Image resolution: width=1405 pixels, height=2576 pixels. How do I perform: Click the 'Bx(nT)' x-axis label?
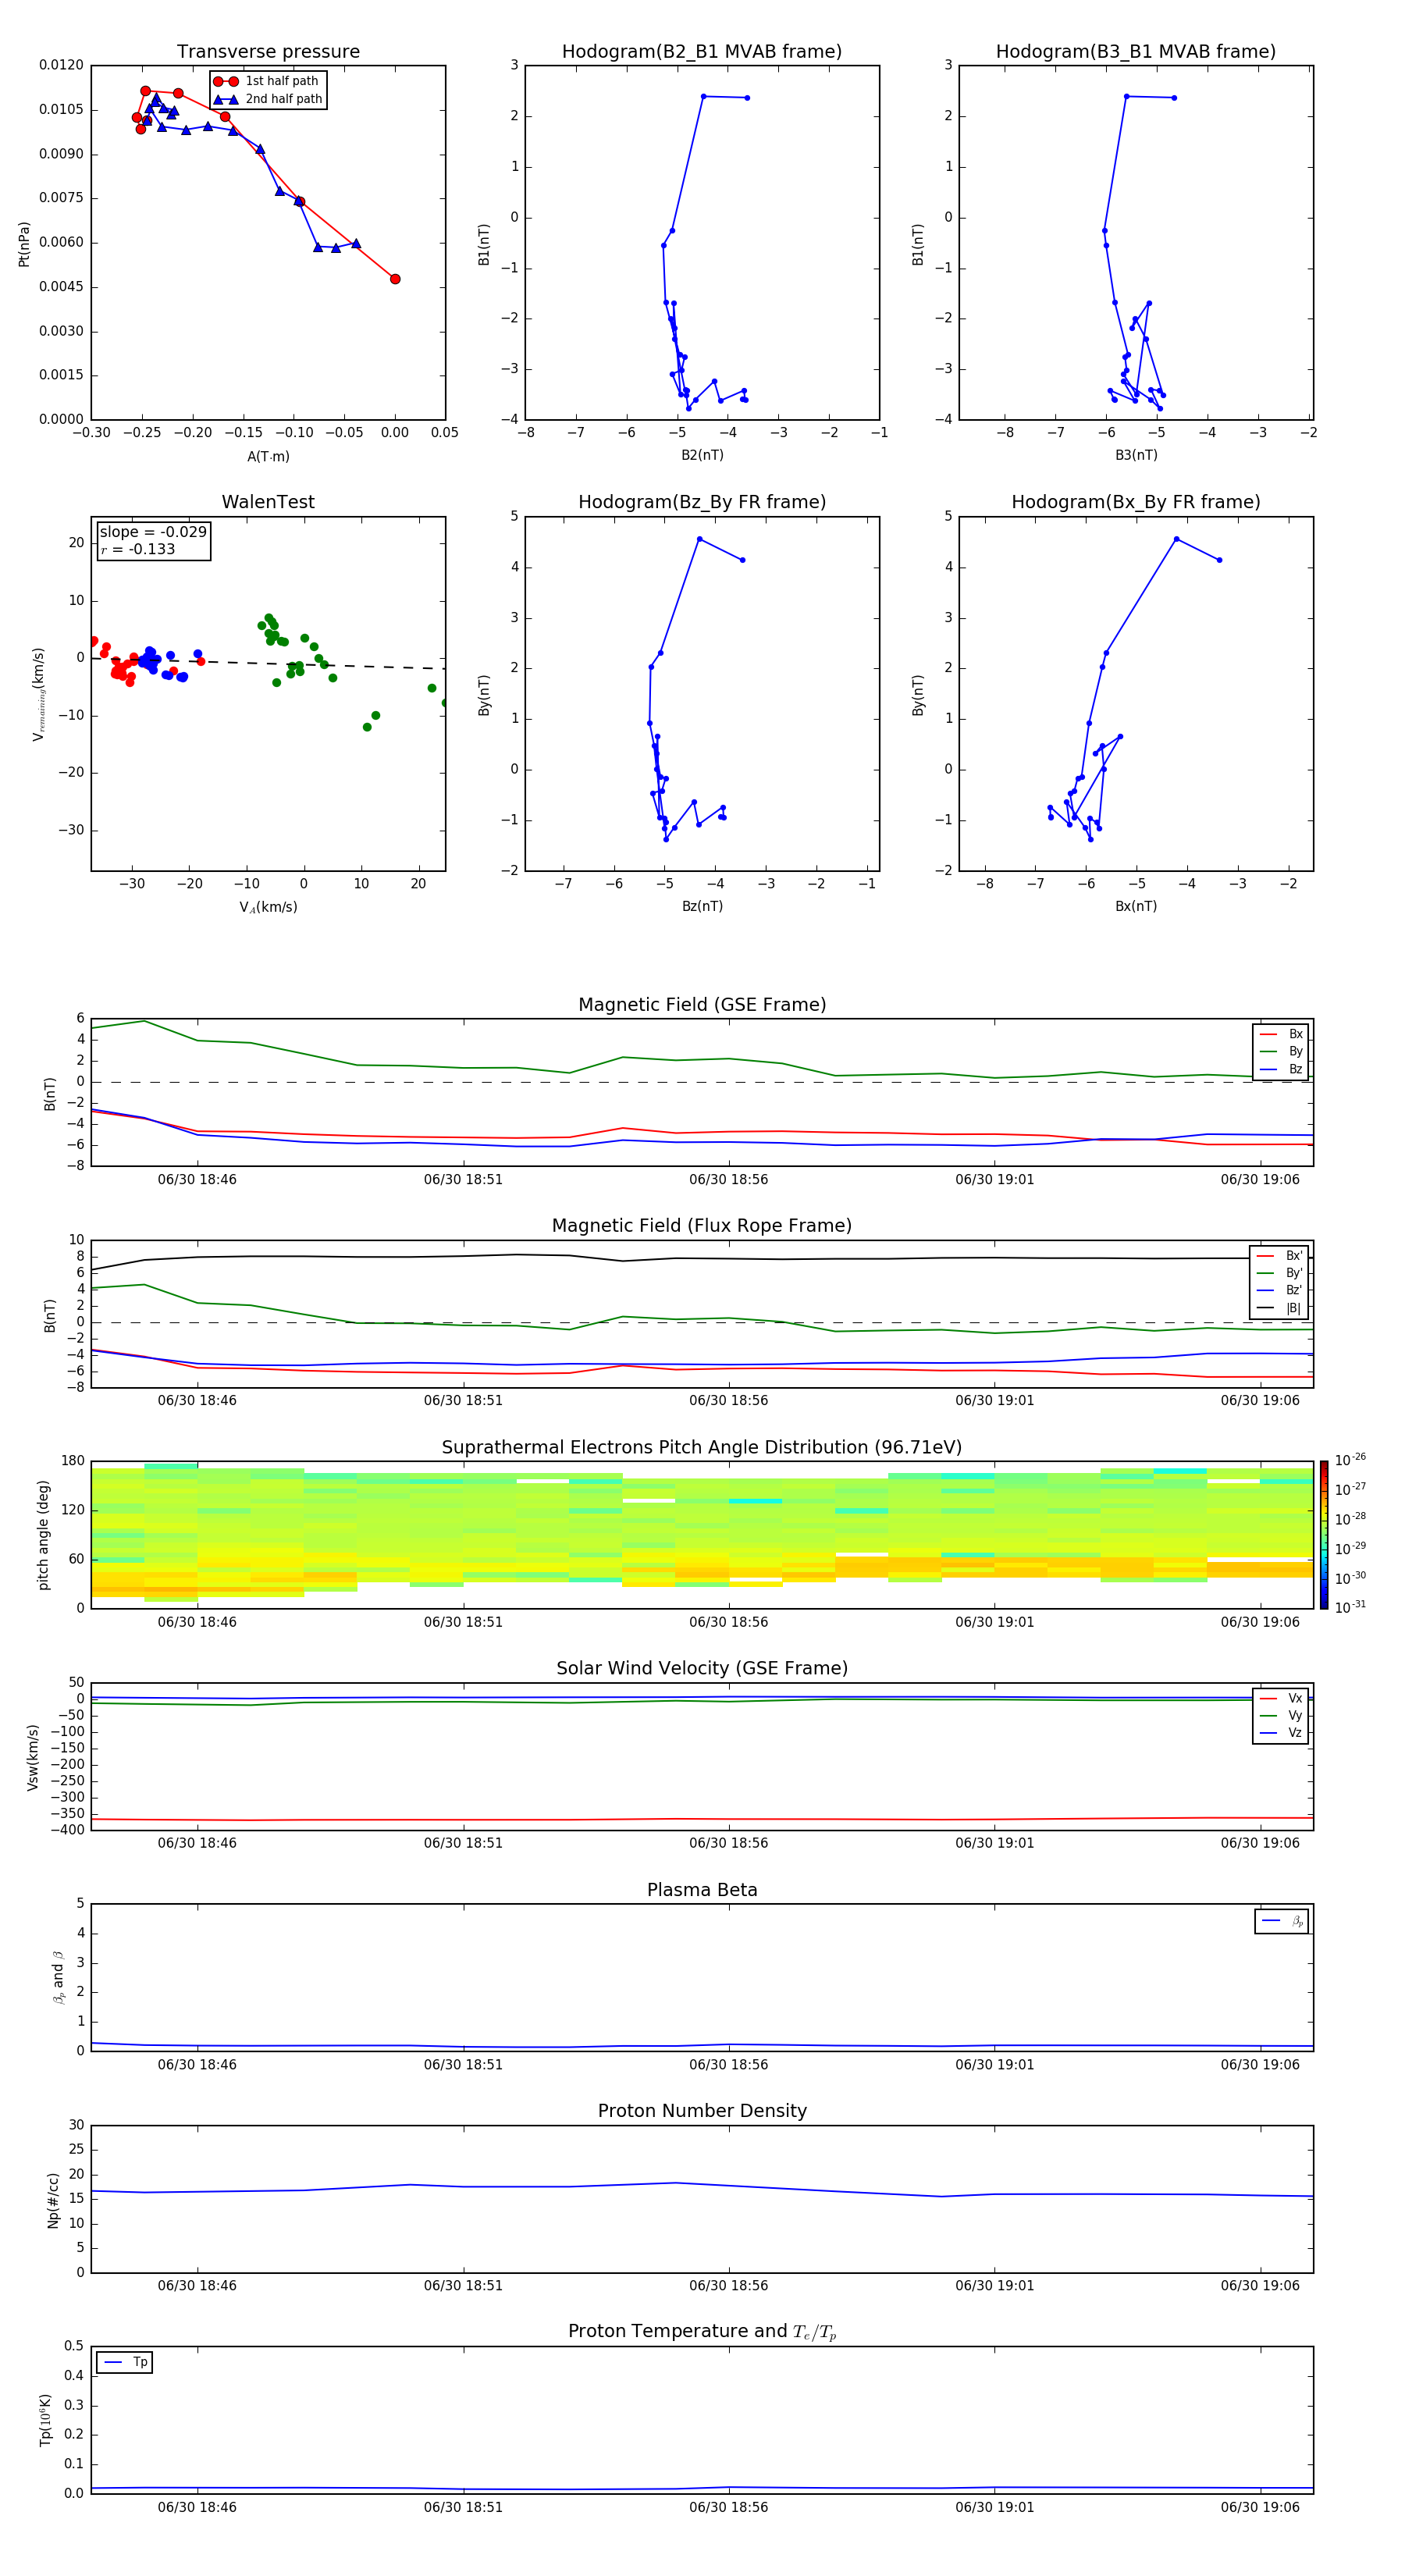(1136, 906)
